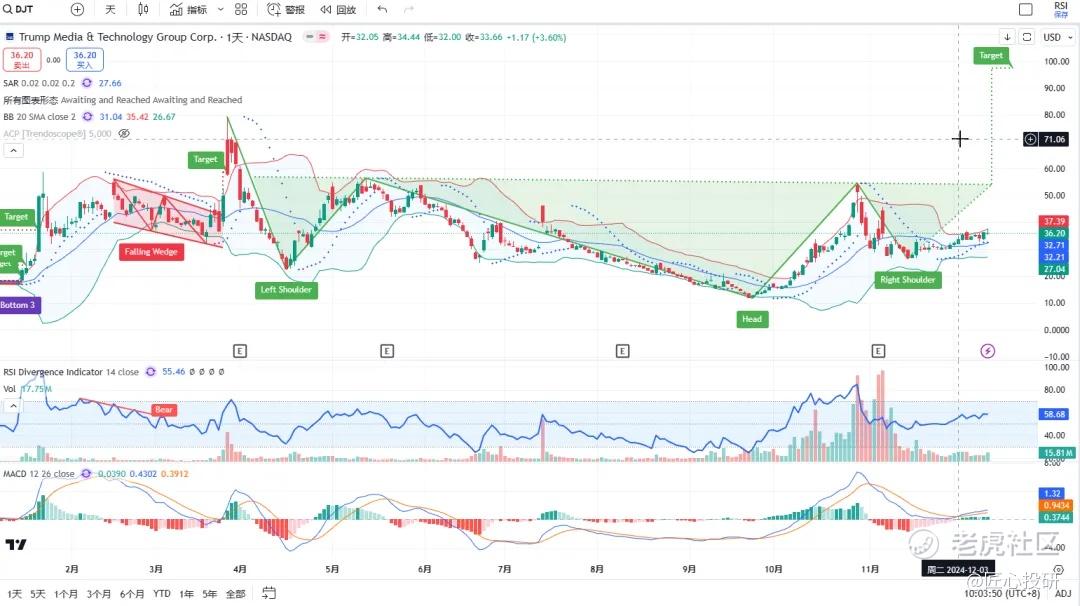The height and width of the screenshot is (606, 1080).
Task: Open the RSI 保存 layout menu
Action: (1061, 9)
